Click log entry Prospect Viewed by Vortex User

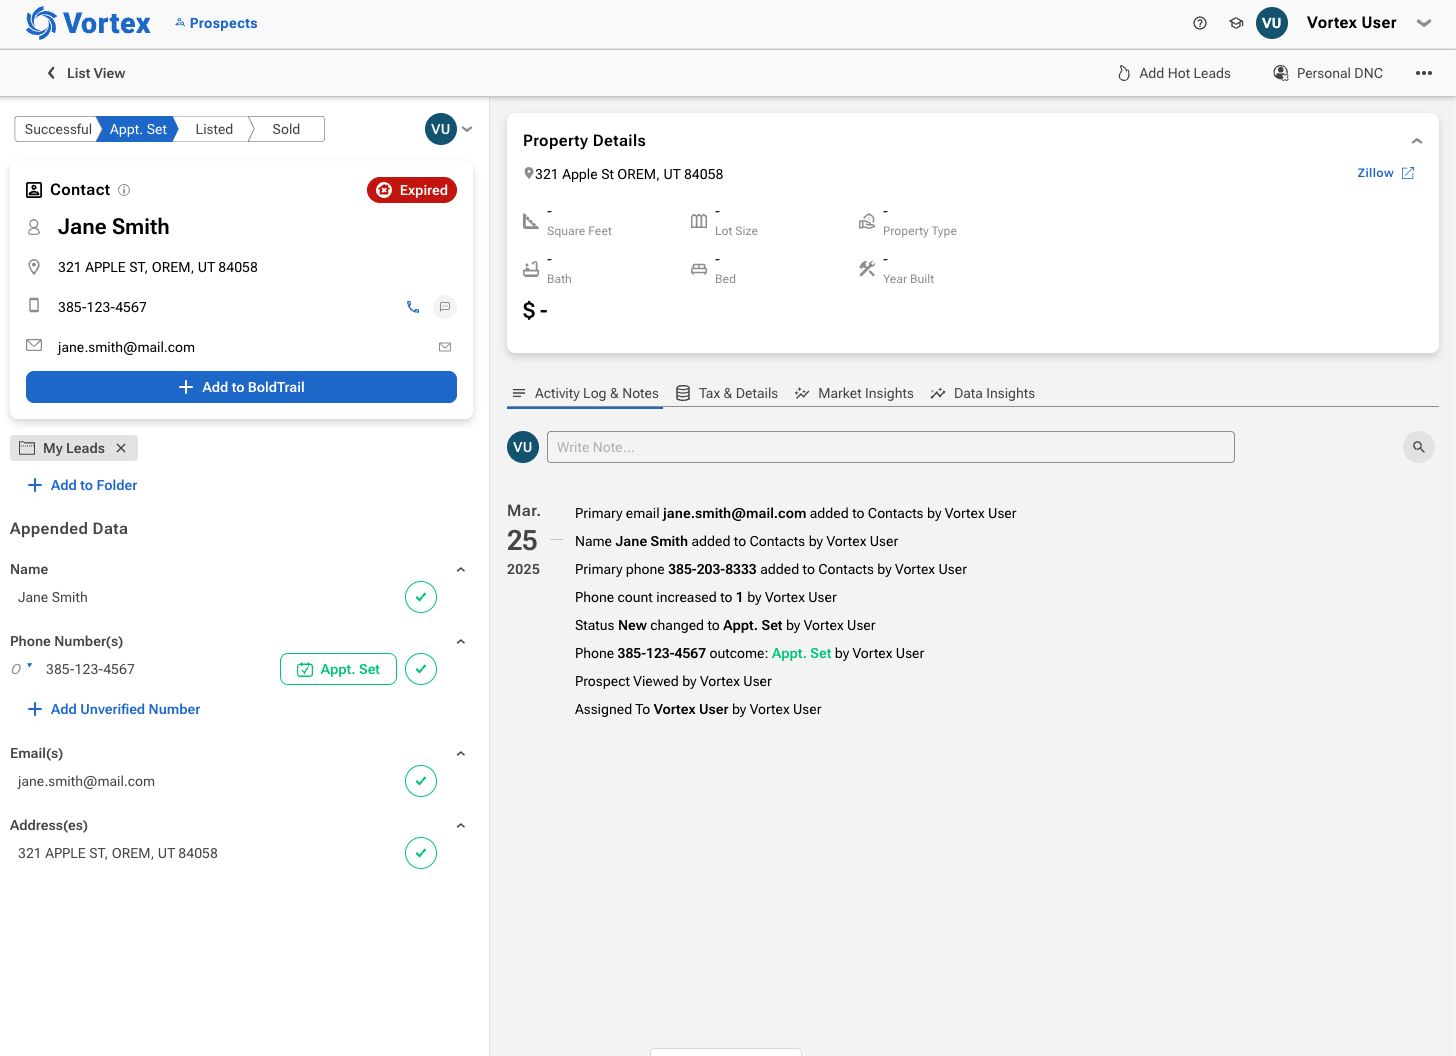673,681
